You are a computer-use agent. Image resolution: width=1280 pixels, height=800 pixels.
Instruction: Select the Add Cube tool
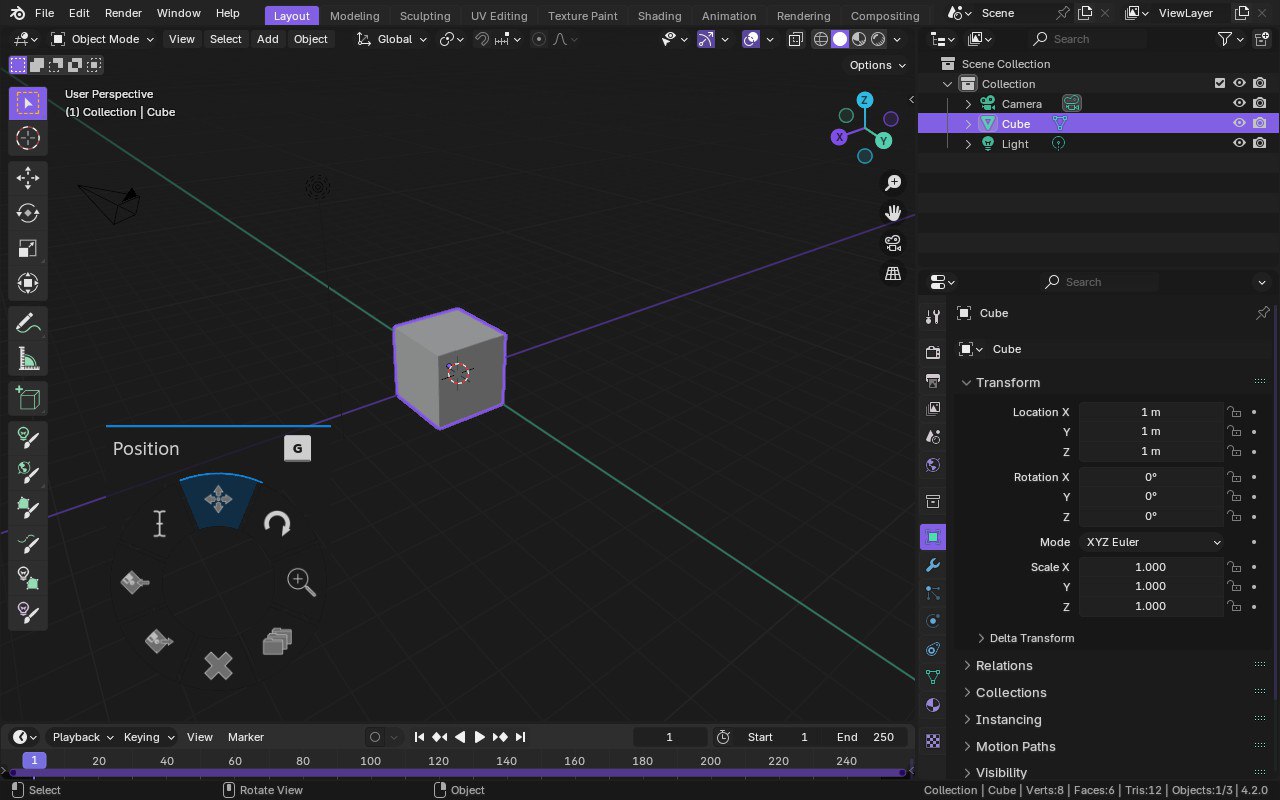28,398
